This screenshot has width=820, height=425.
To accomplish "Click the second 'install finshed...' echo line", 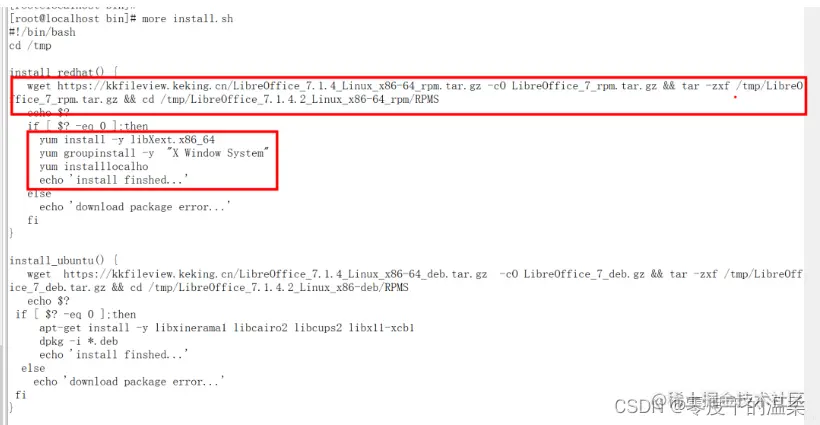I will point(113,355).
